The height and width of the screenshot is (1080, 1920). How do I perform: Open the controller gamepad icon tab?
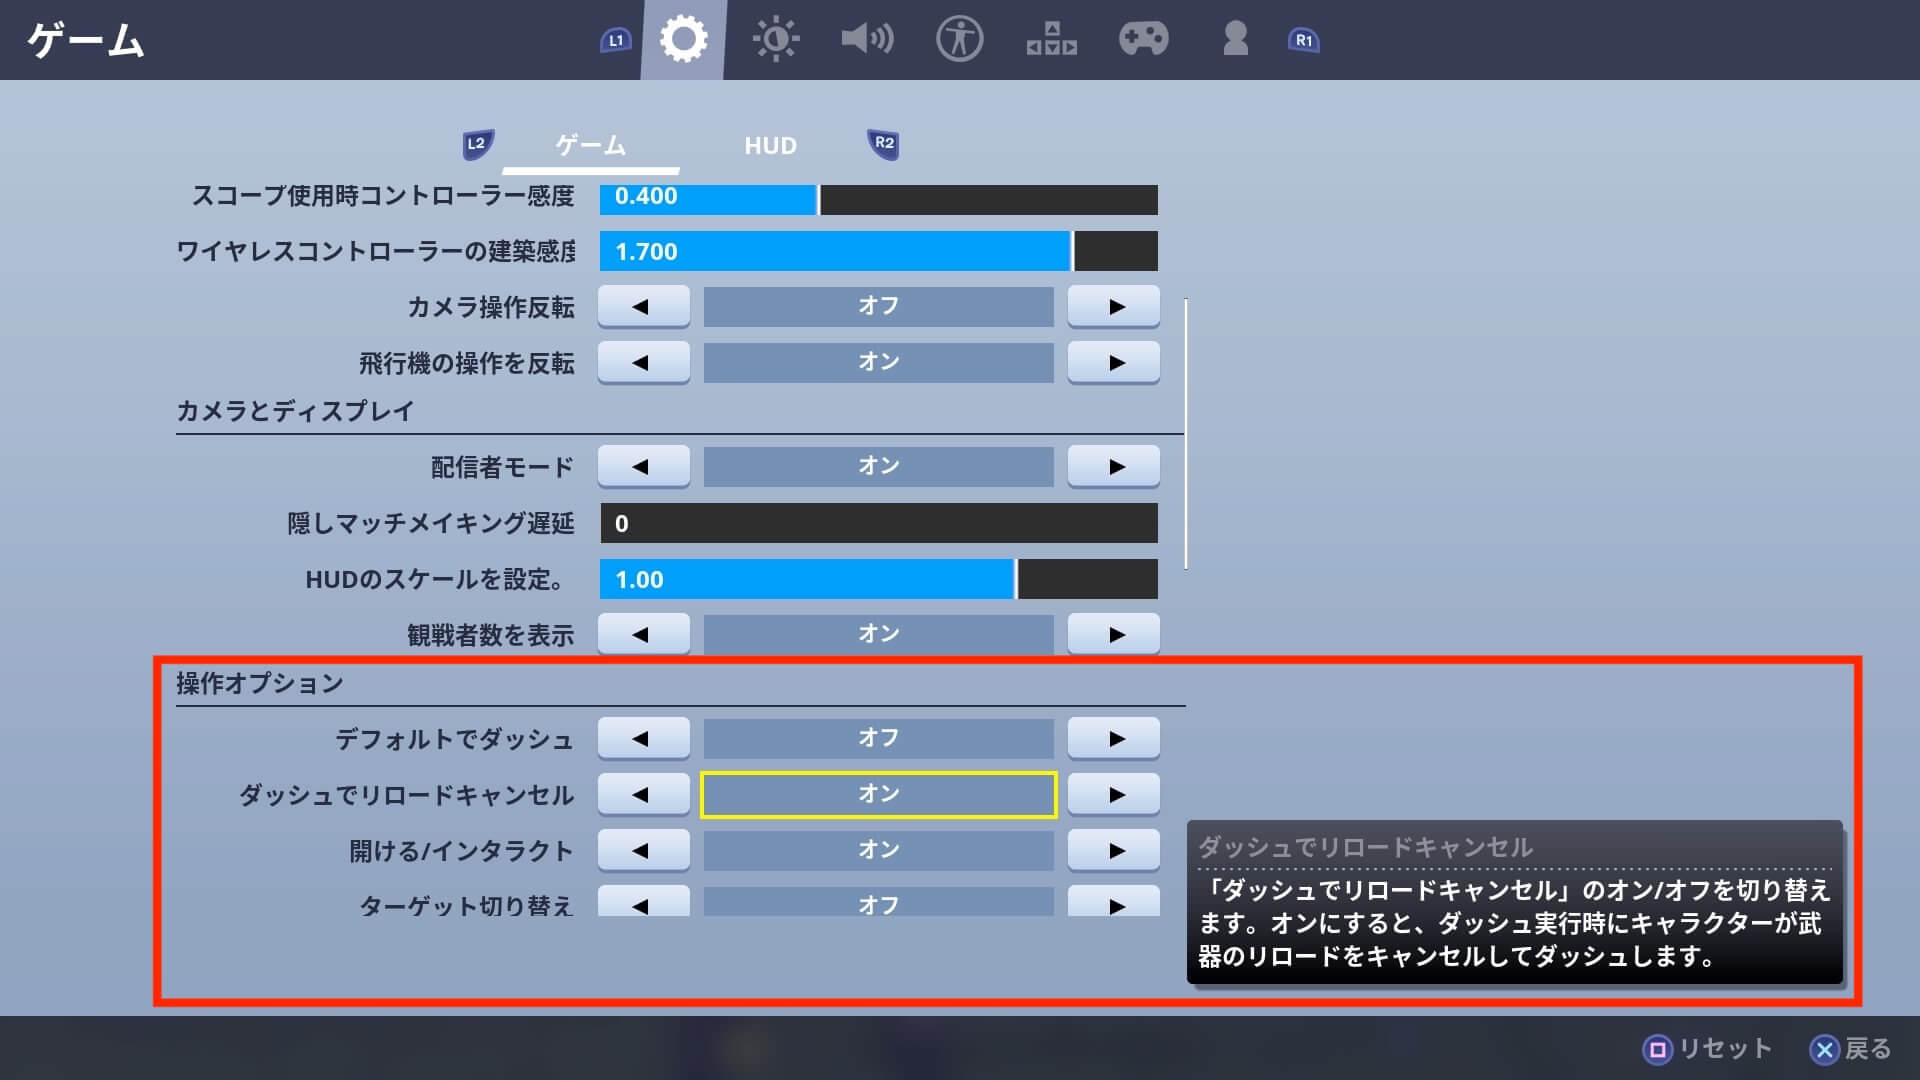(1143, 40)
